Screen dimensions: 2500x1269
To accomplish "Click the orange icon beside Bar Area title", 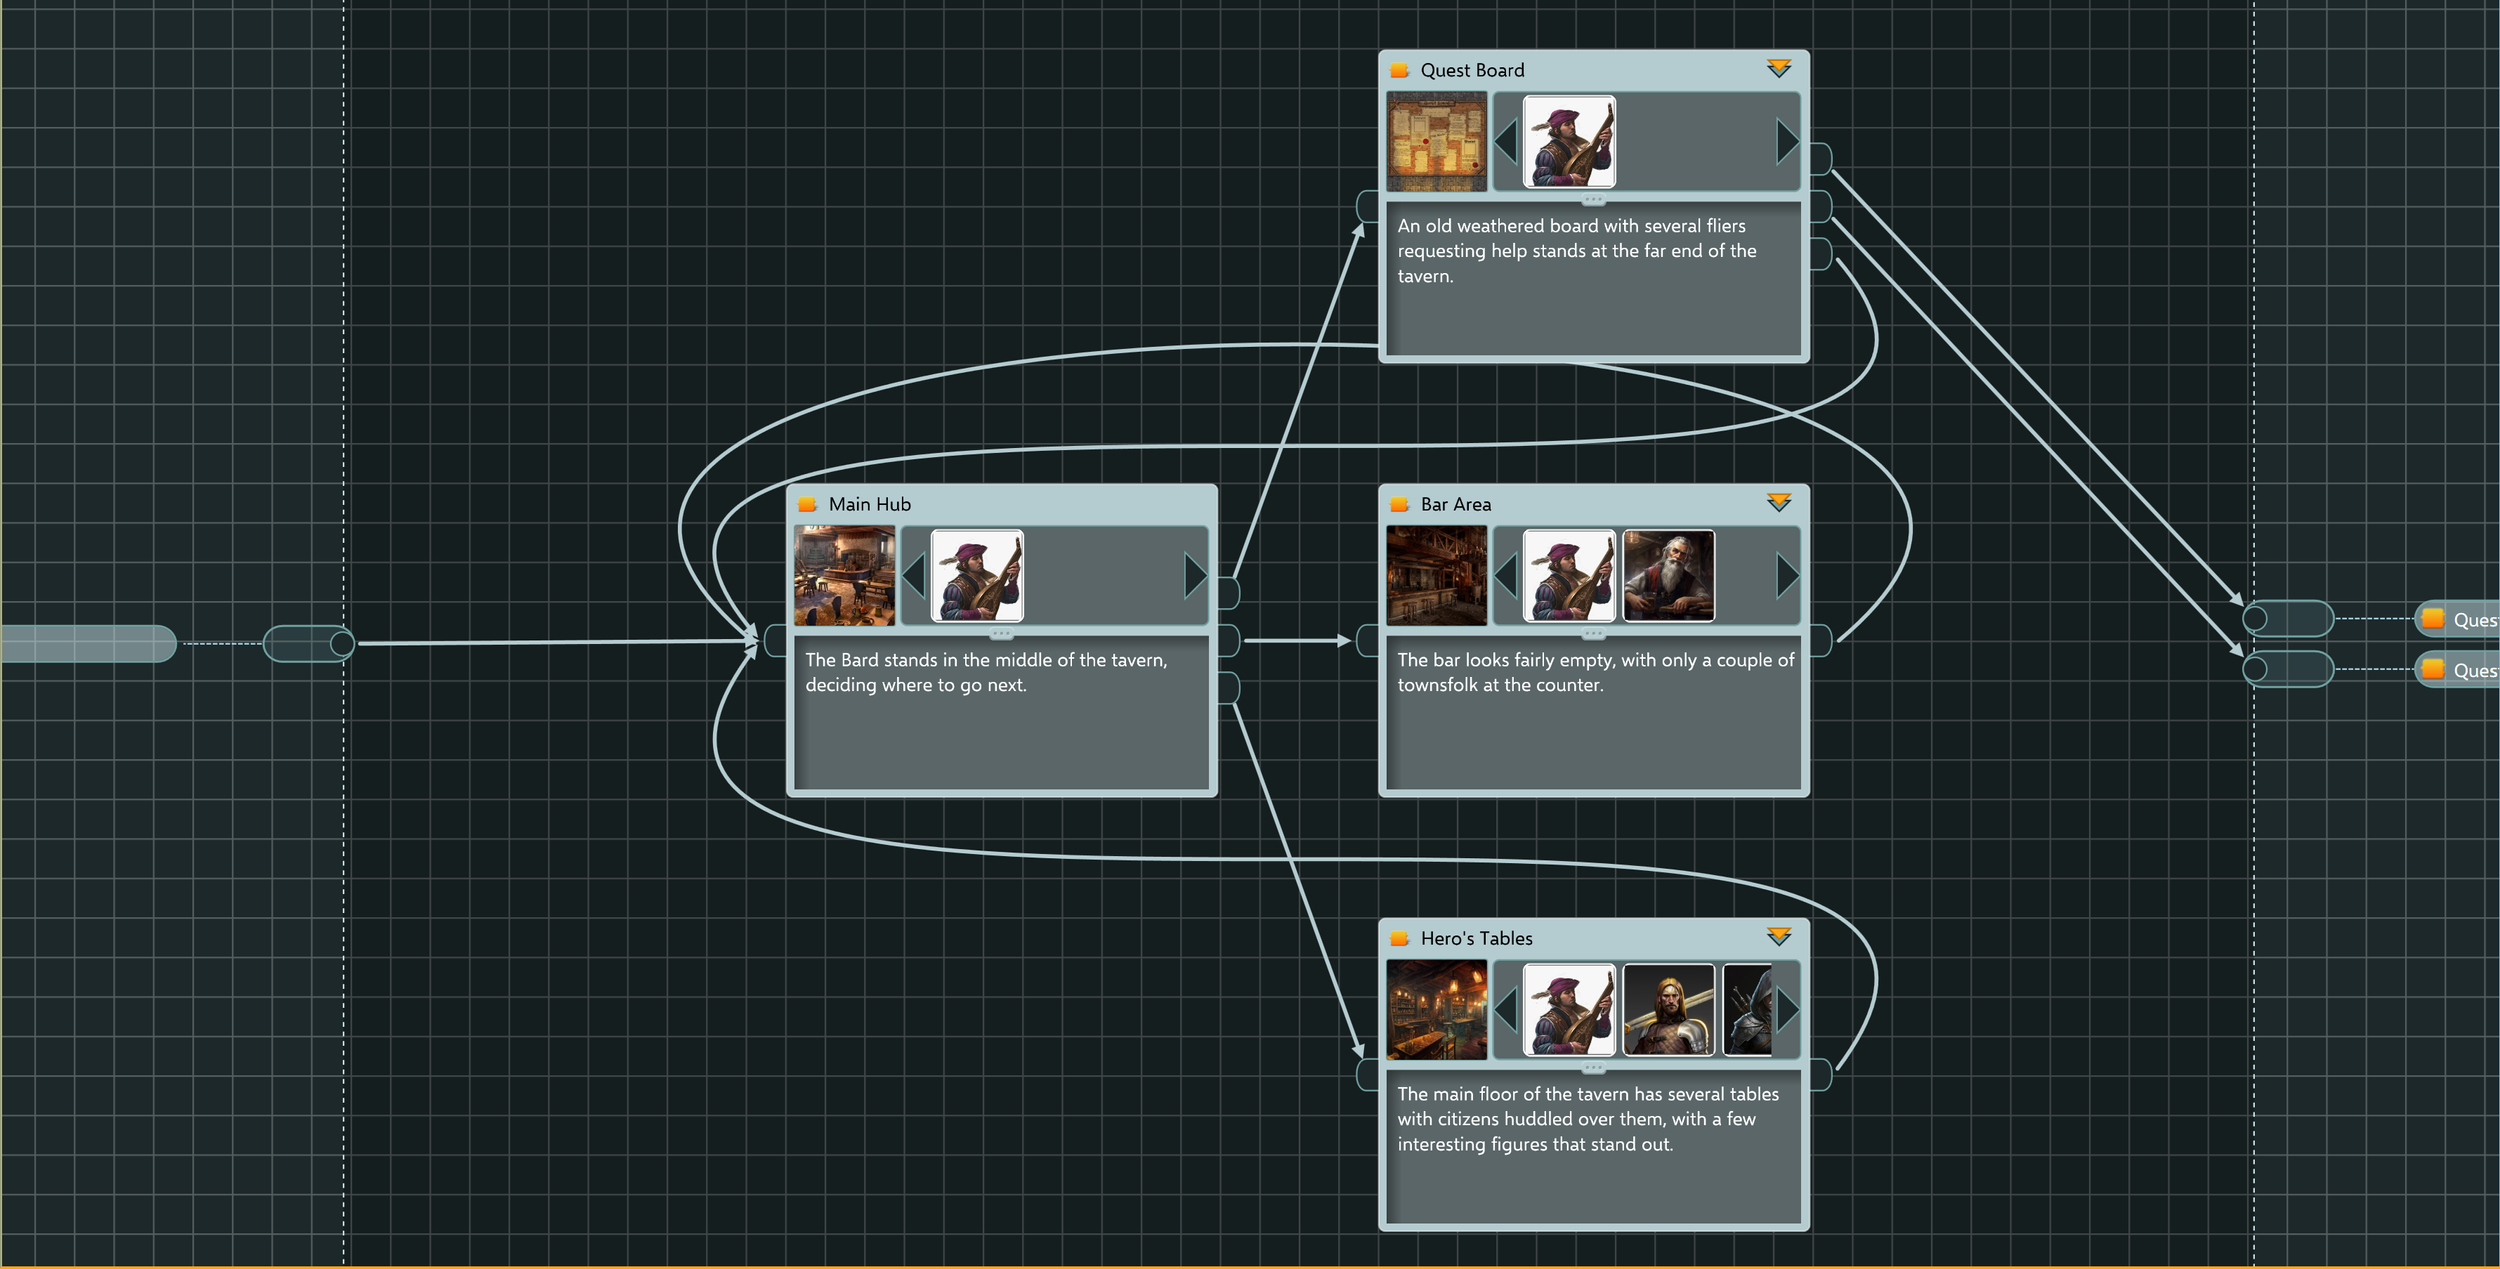I will 1399,504.
